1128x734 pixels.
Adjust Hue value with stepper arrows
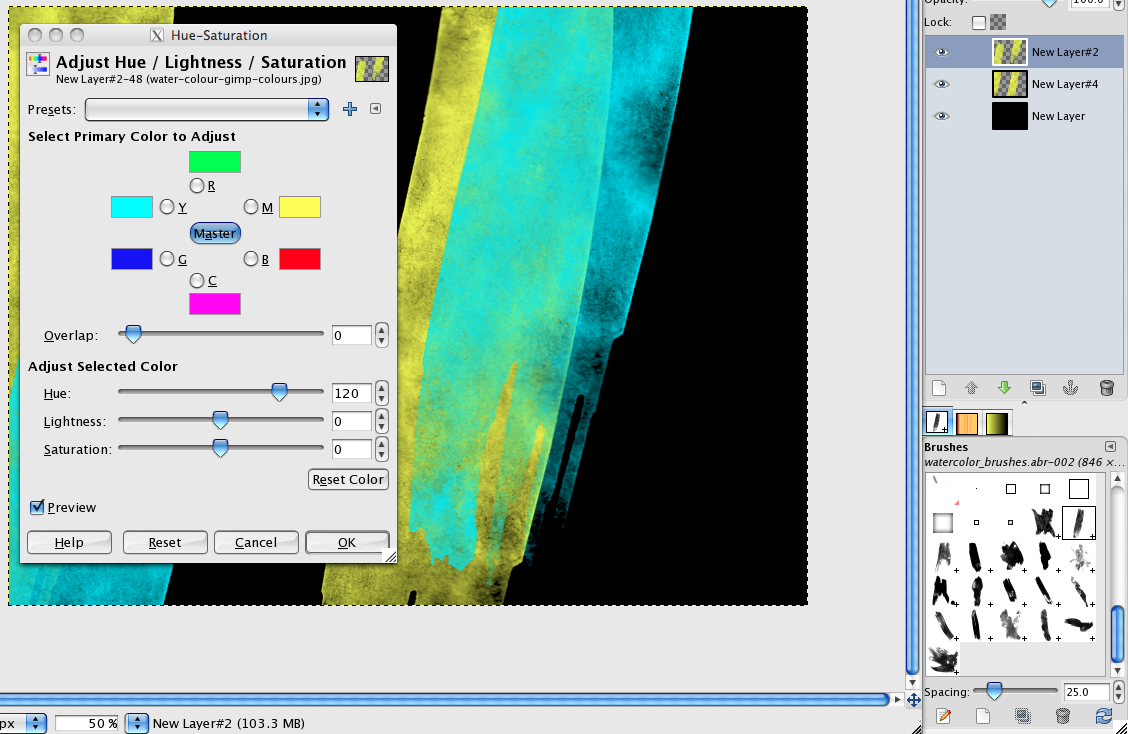(381, 394)
